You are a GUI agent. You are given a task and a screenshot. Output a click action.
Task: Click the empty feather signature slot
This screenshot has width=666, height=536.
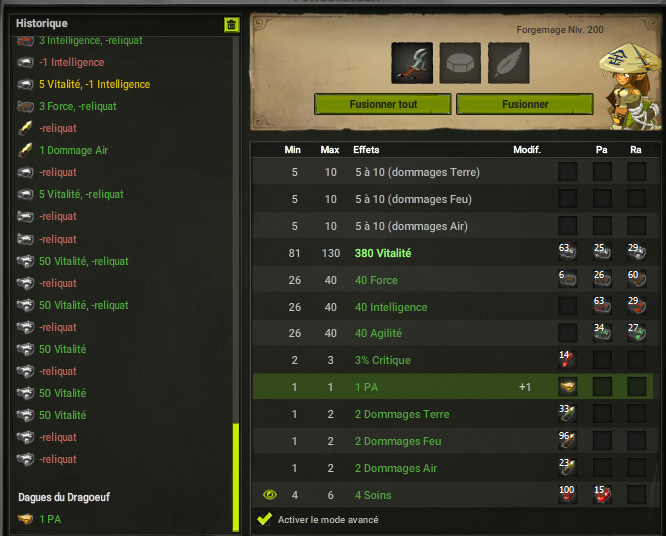click(508, 63)
